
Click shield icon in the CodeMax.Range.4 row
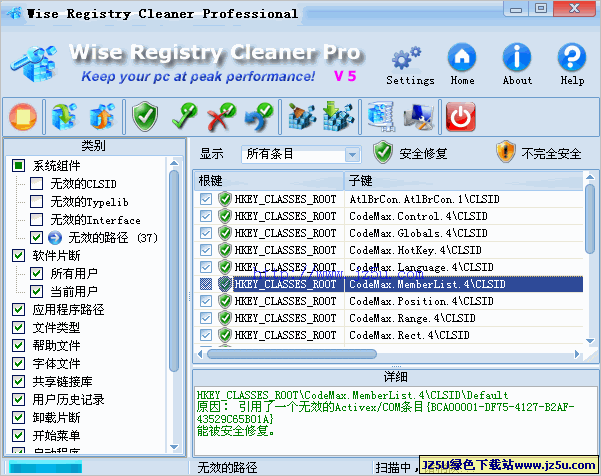click(225, 318)
